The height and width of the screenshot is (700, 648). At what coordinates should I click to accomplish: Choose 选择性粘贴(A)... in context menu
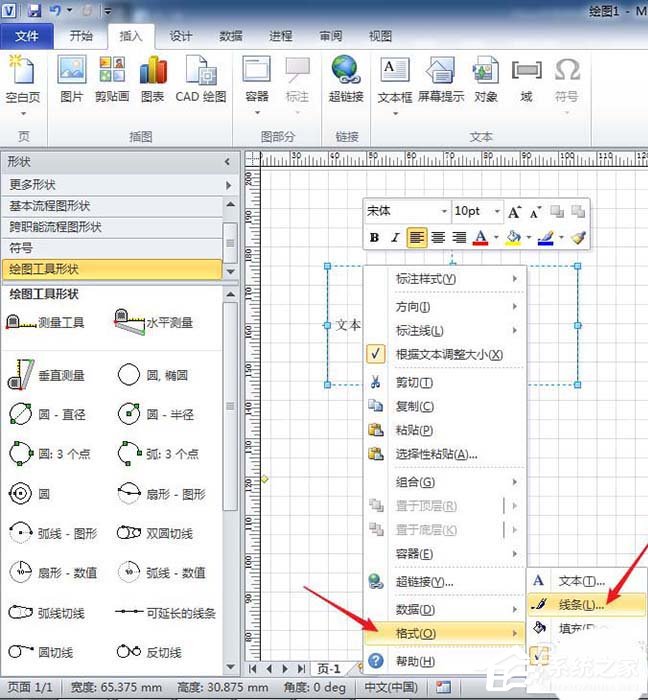point(445,454)
